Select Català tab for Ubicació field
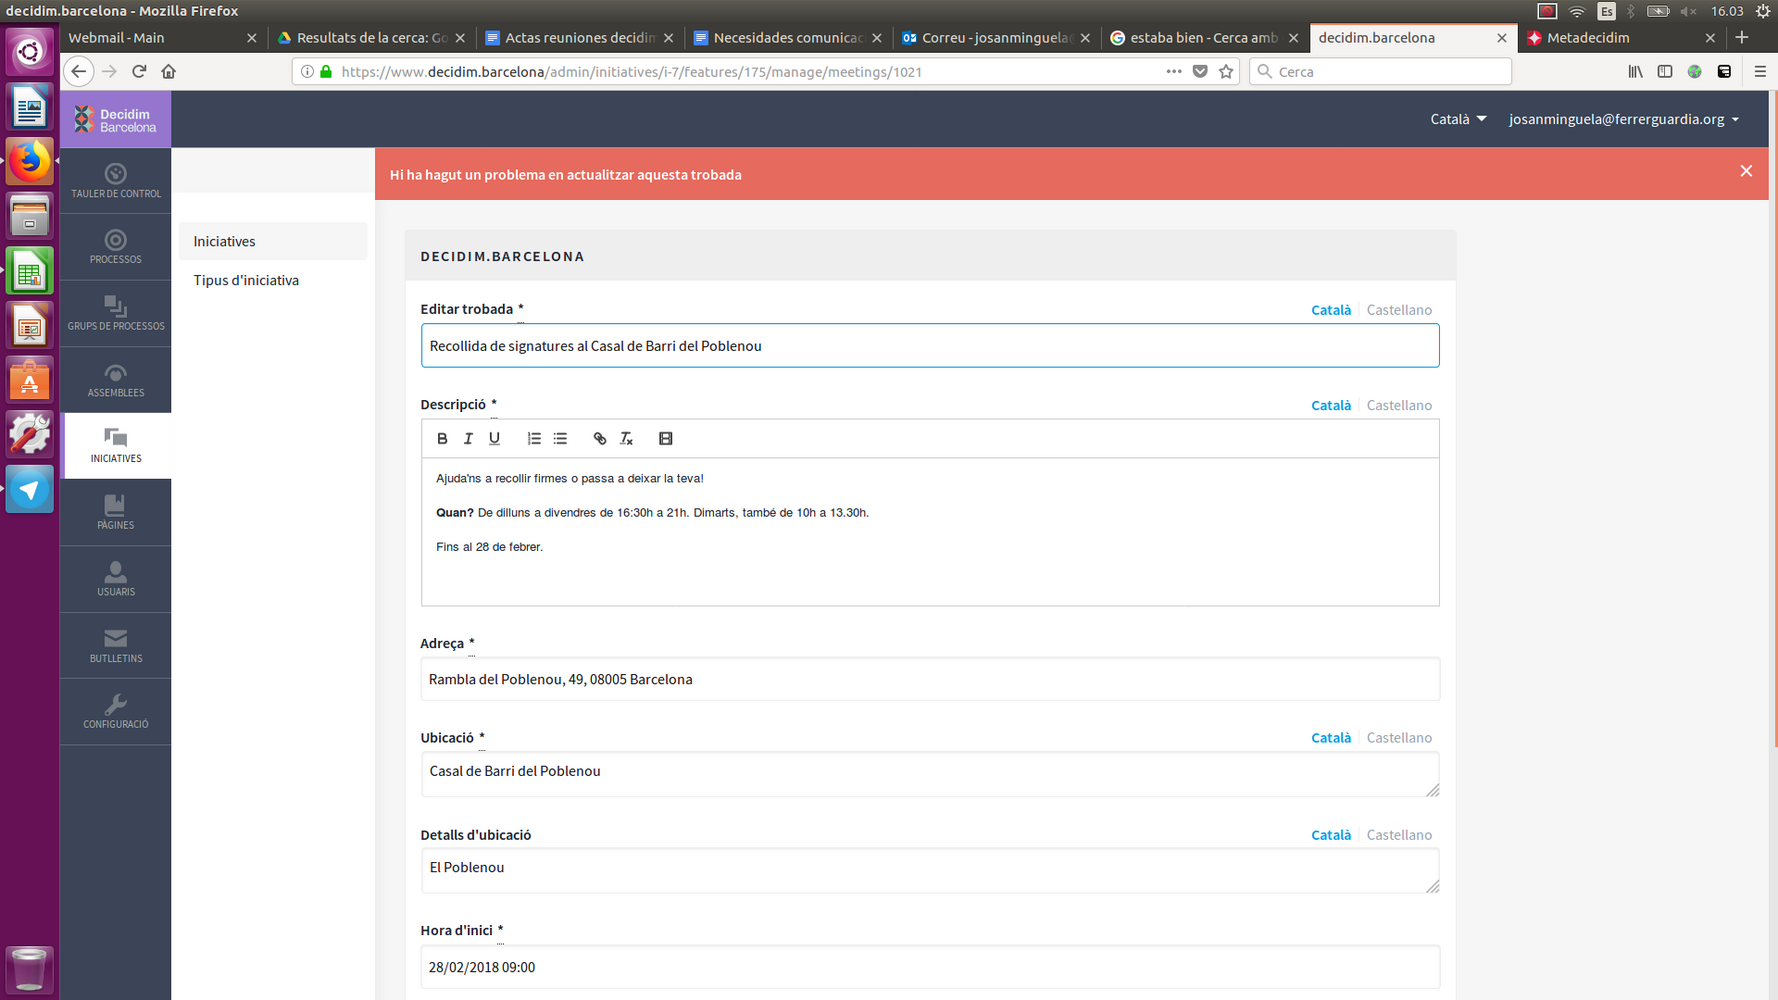The image size is (1778, 1000). tap(1330, 738)
